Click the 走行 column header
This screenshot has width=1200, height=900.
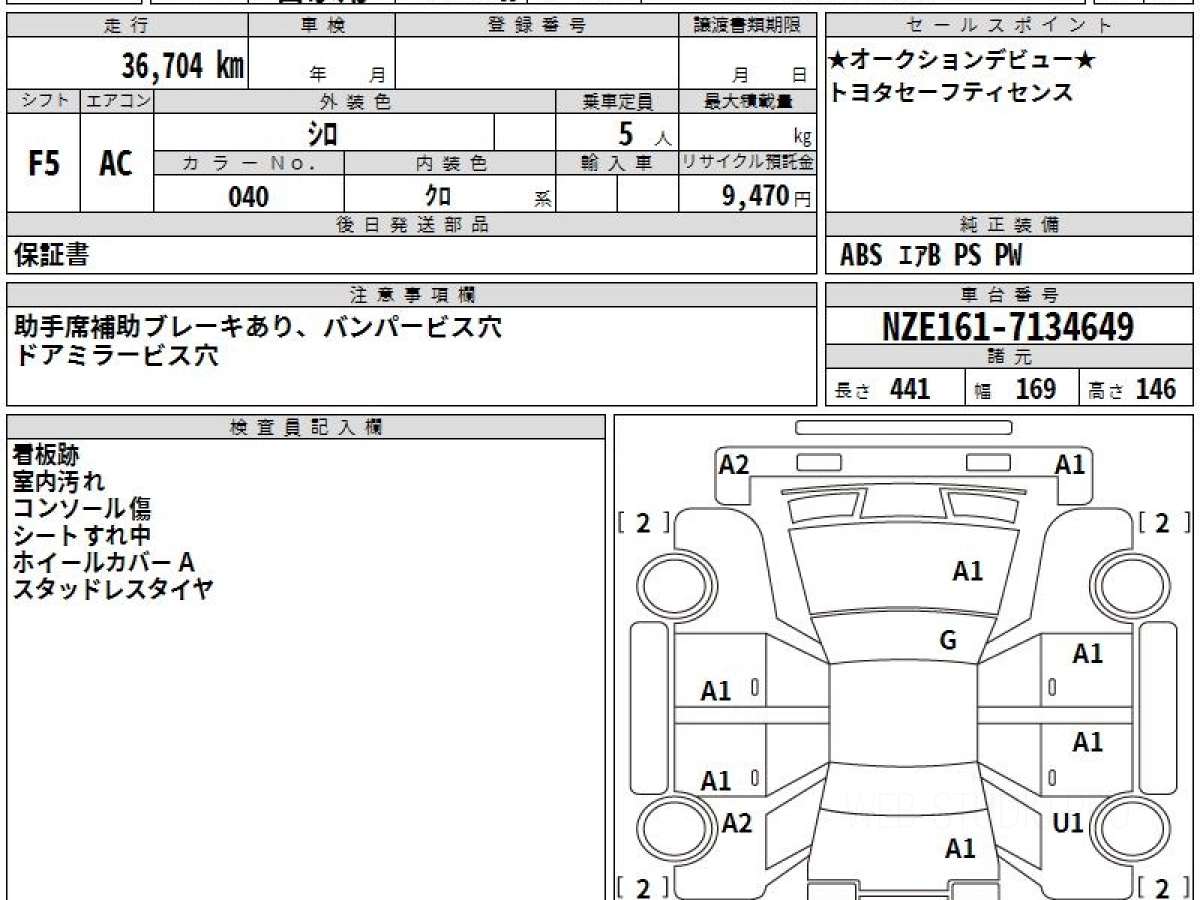point(126,26)
